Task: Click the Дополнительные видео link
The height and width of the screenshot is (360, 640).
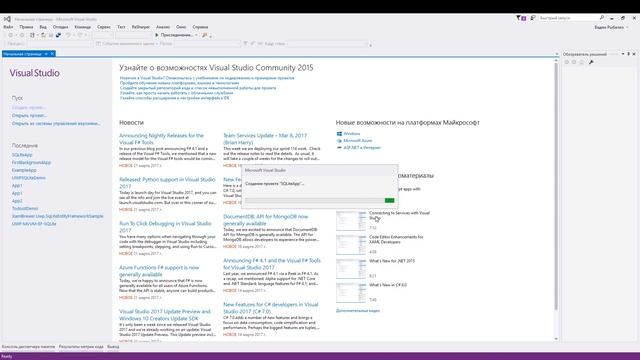Action: tap(358, 311)
